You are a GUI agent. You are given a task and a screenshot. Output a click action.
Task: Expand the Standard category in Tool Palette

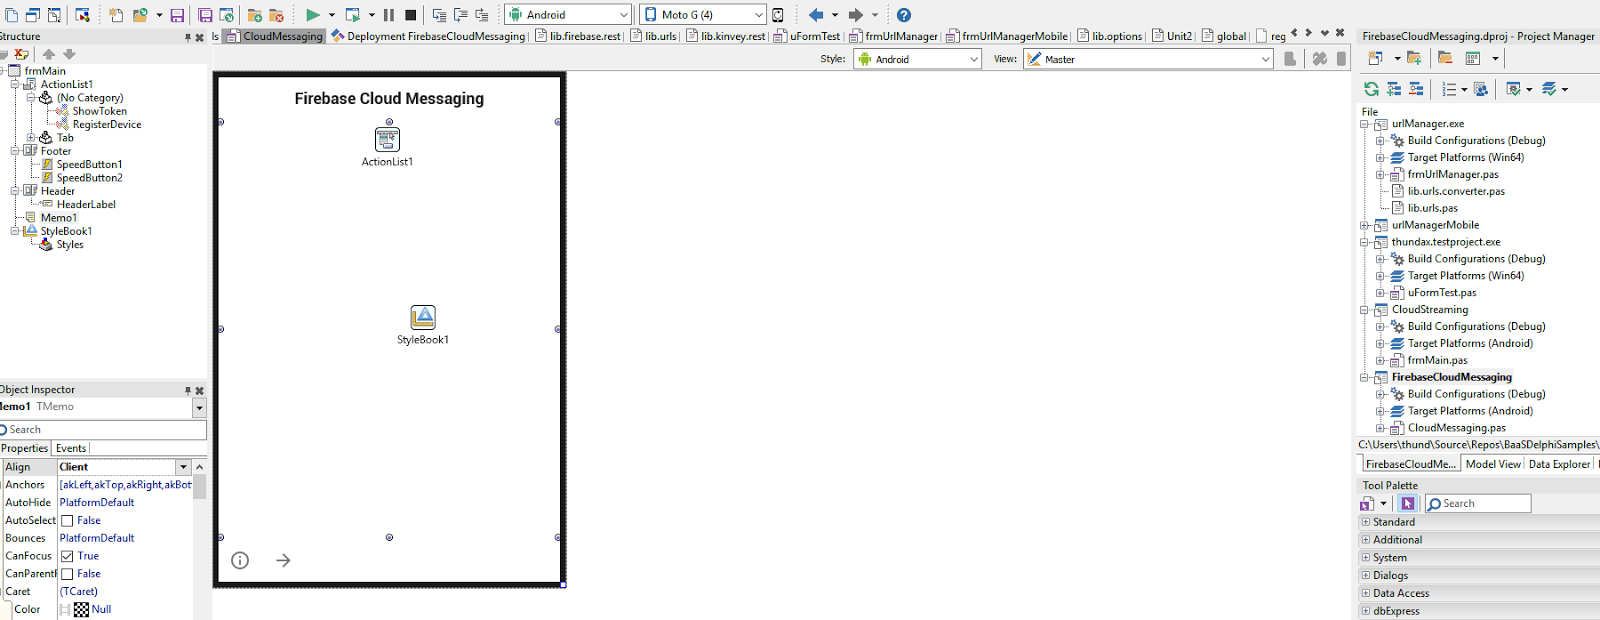(1366, 522)
